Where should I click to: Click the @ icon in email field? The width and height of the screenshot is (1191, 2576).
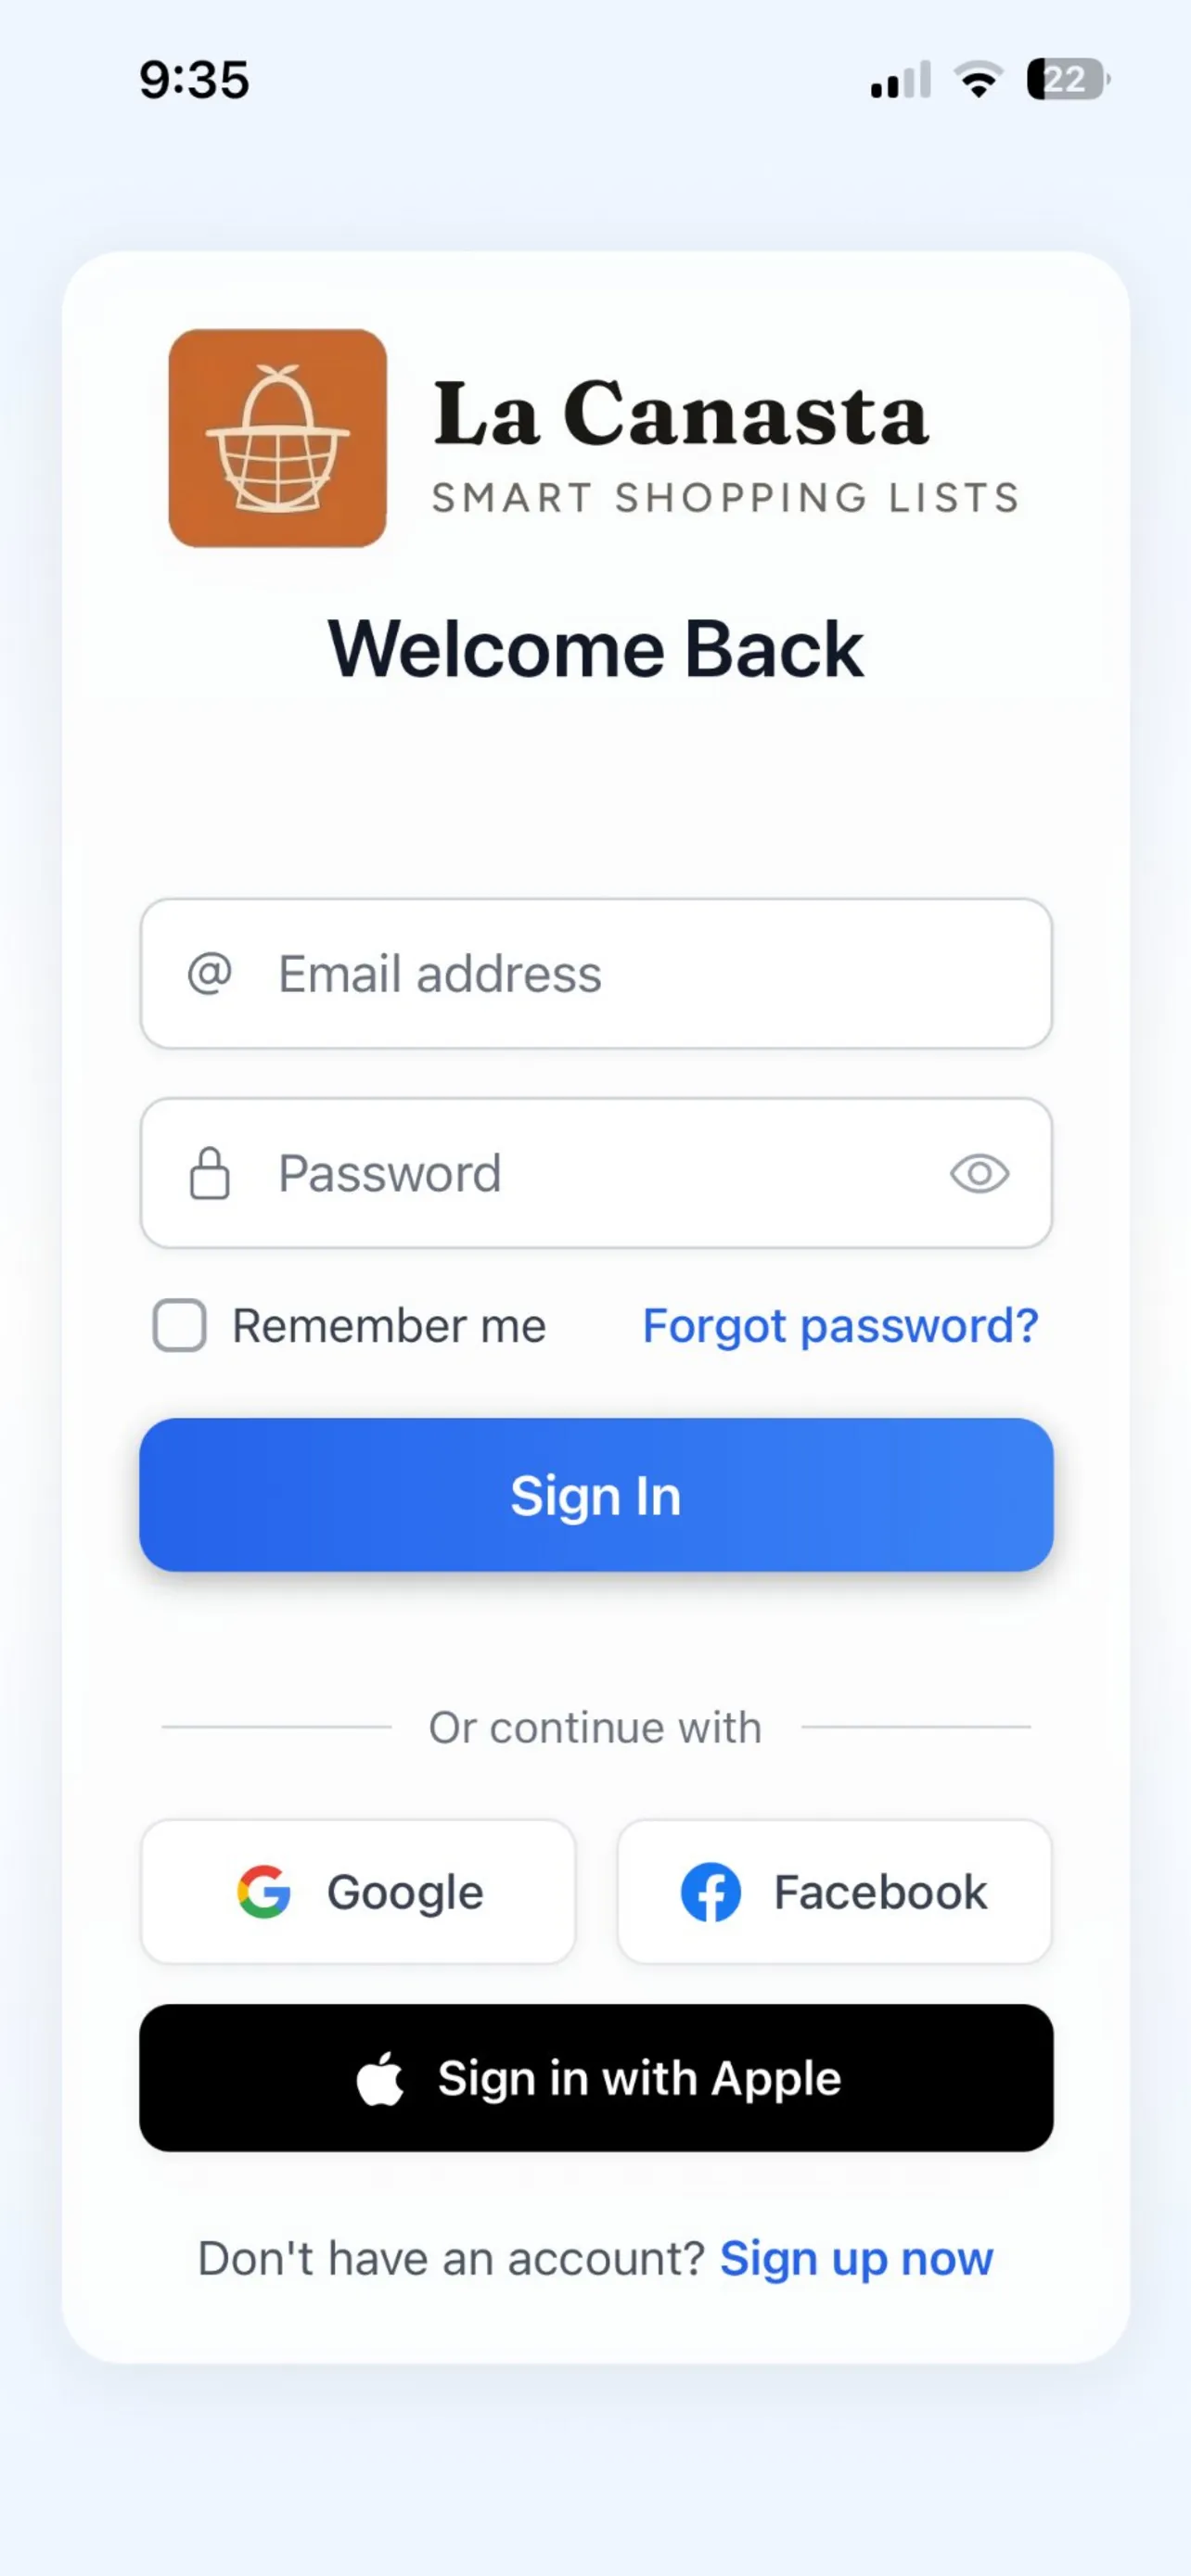[210, 973]
